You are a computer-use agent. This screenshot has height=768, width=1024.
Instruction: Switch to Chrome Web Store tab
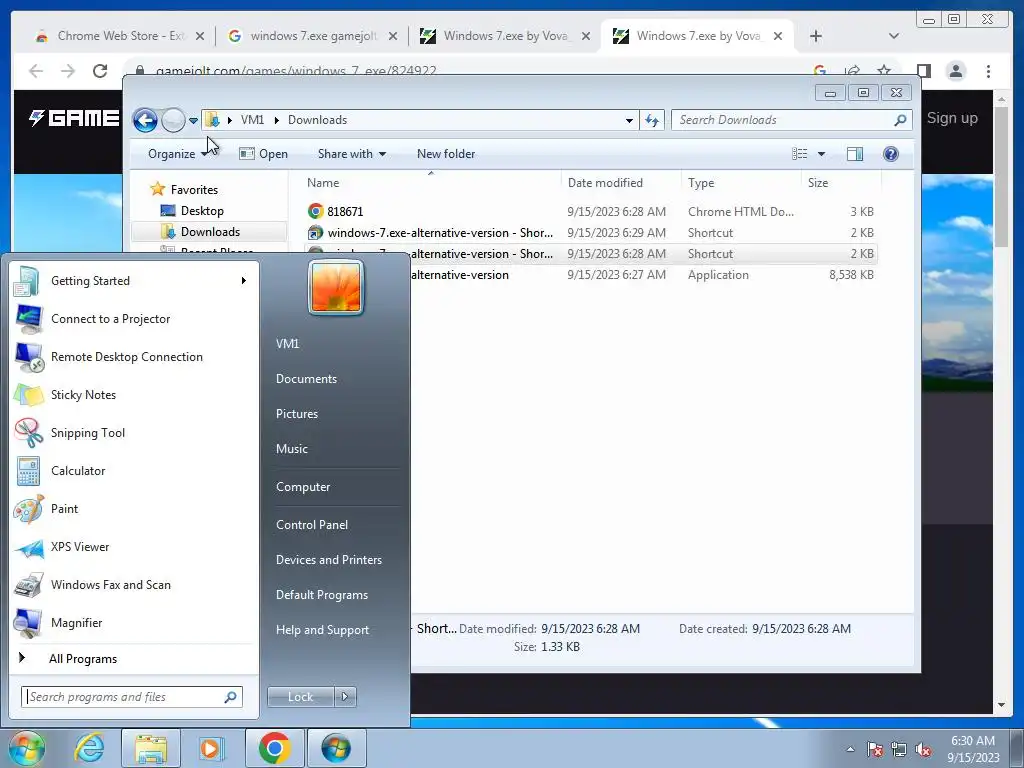pyautogui.click(x=121, y=36)
